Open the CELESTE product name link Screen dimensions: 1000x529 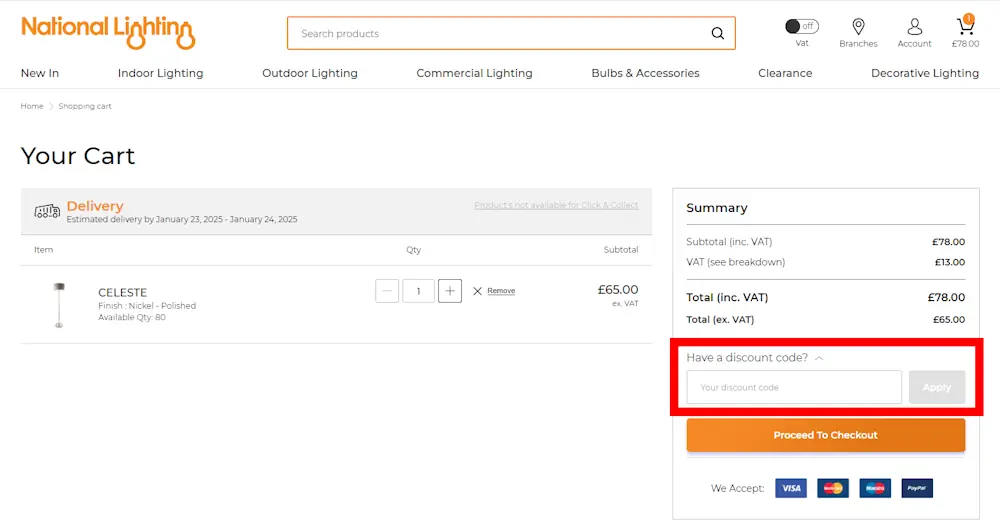122,292
